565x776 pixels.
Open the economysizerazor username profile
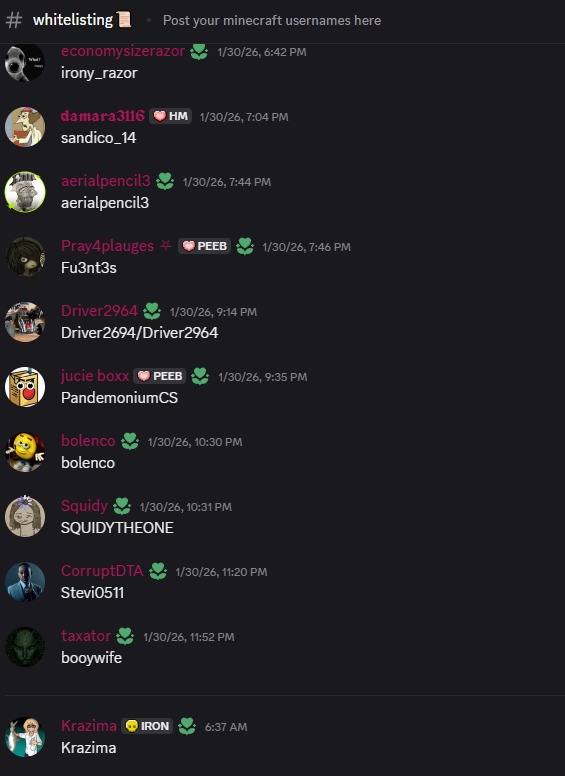(123, 51)
